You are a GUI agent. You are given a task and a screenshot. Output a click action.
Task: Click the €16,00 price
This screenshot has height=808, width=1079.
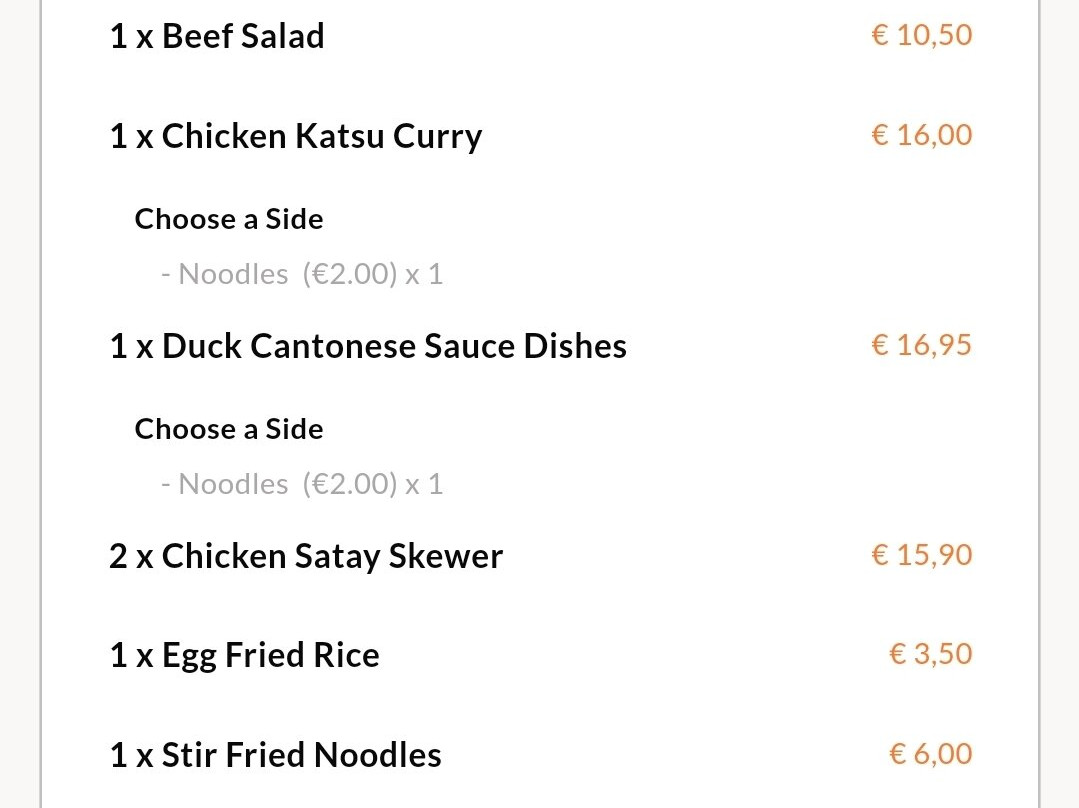pos(921,135)
